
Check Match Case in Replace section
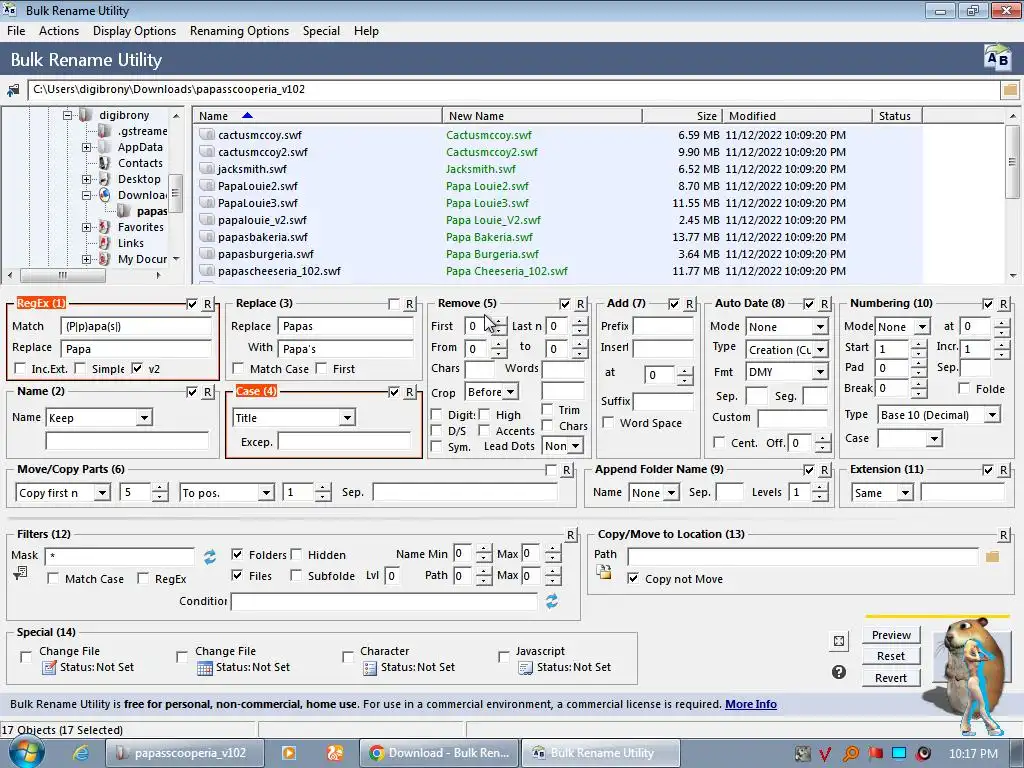point(238,368)
